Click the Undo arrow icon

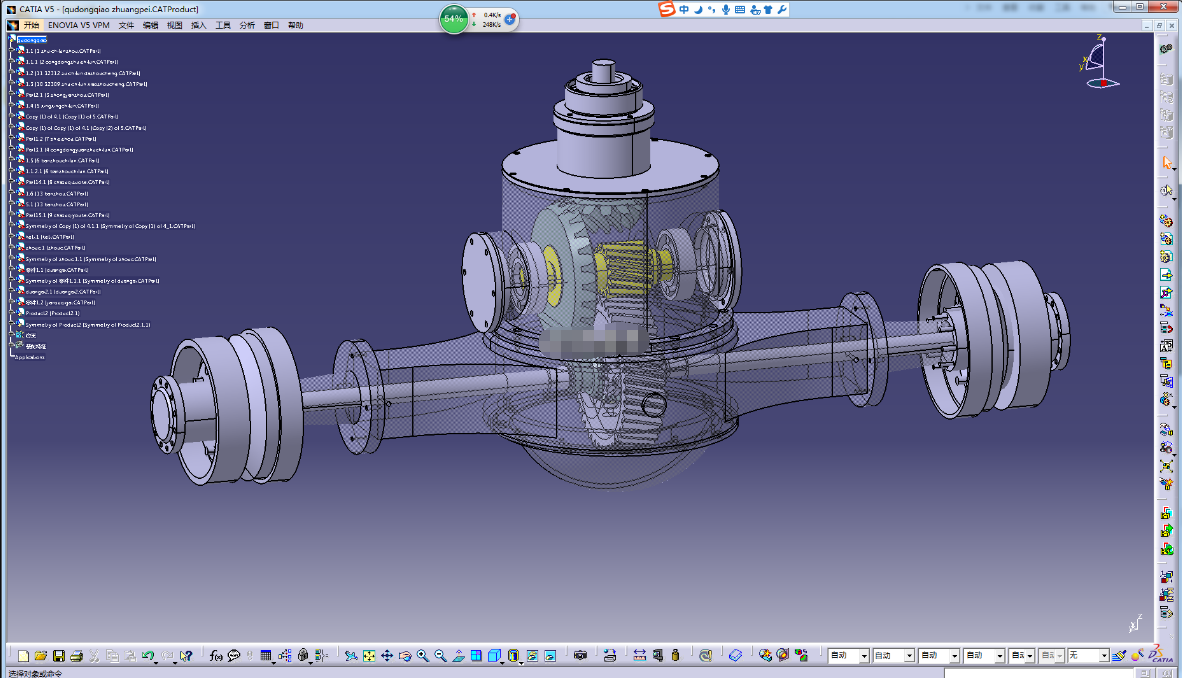[148, 655]
